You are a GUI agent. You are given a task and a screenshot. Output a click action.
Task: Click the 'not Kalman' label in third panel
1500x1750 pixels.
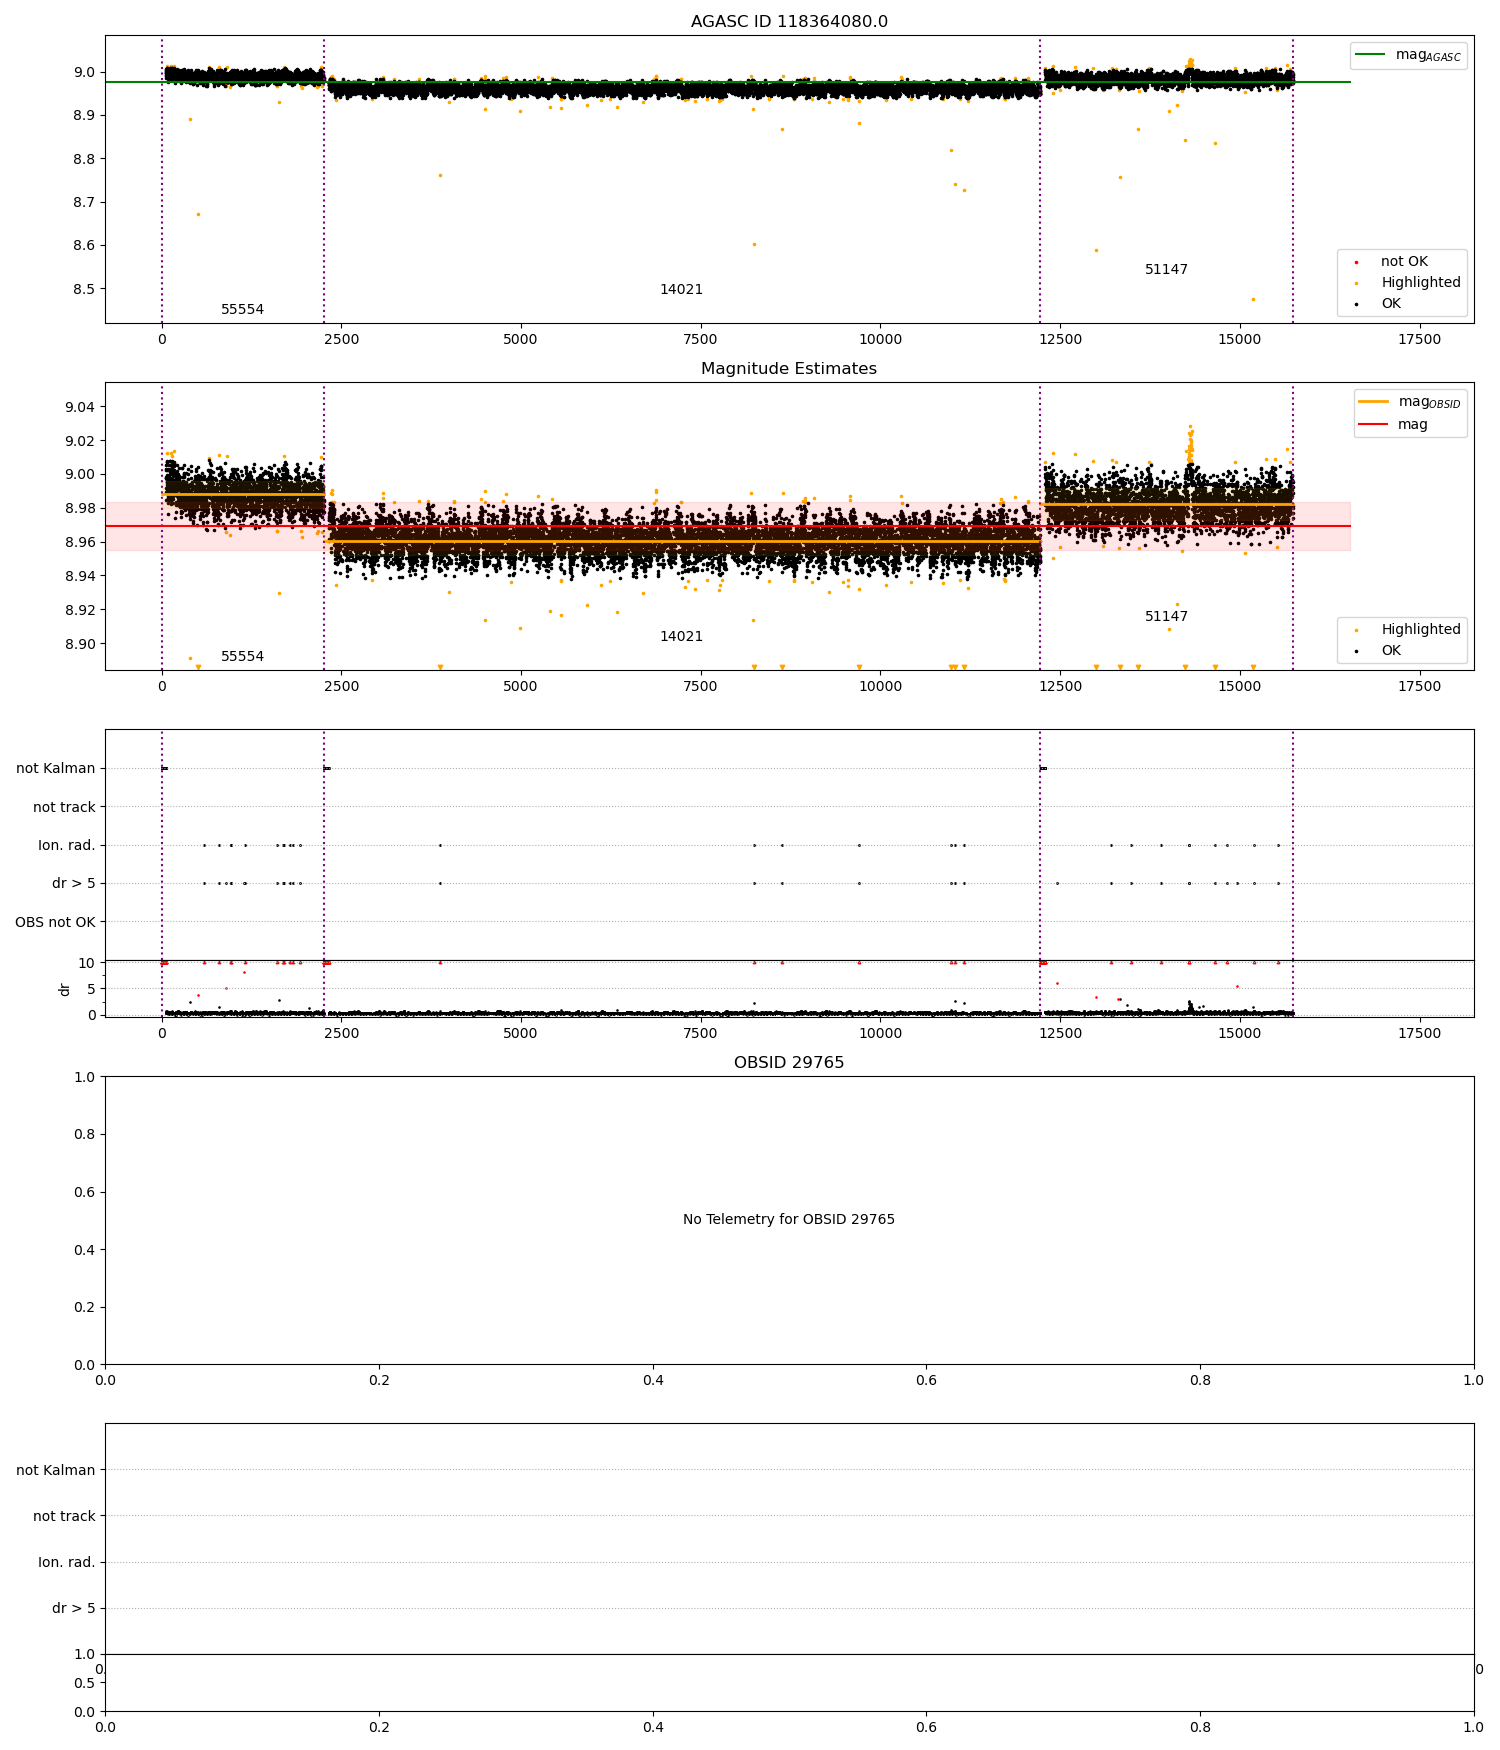coord(56,769)
